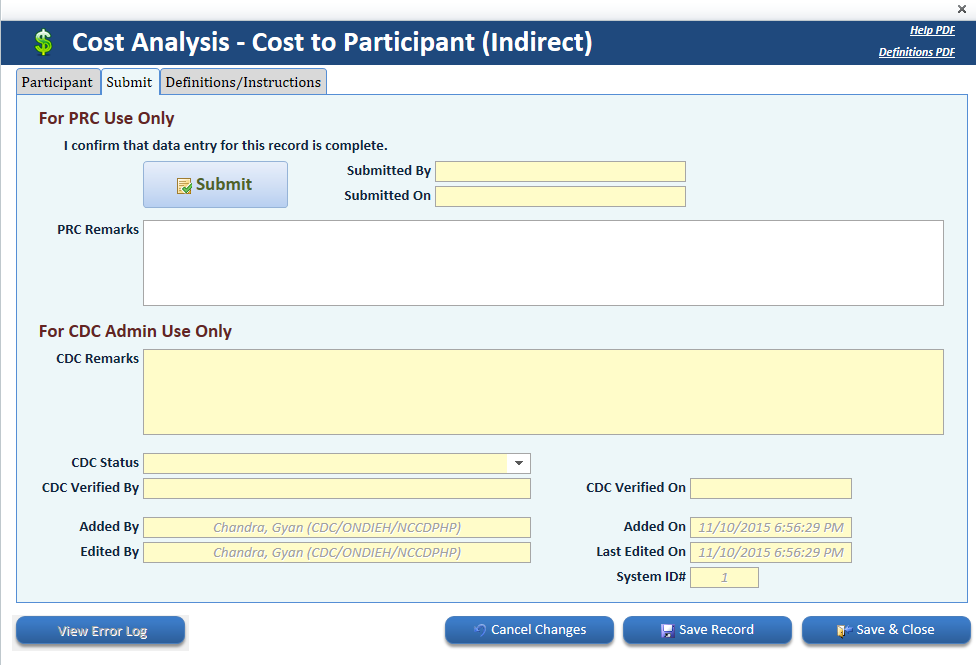Screen dimensions: 976x665
Task: Click the Cancel Changes button
Action: pos(529,630)
